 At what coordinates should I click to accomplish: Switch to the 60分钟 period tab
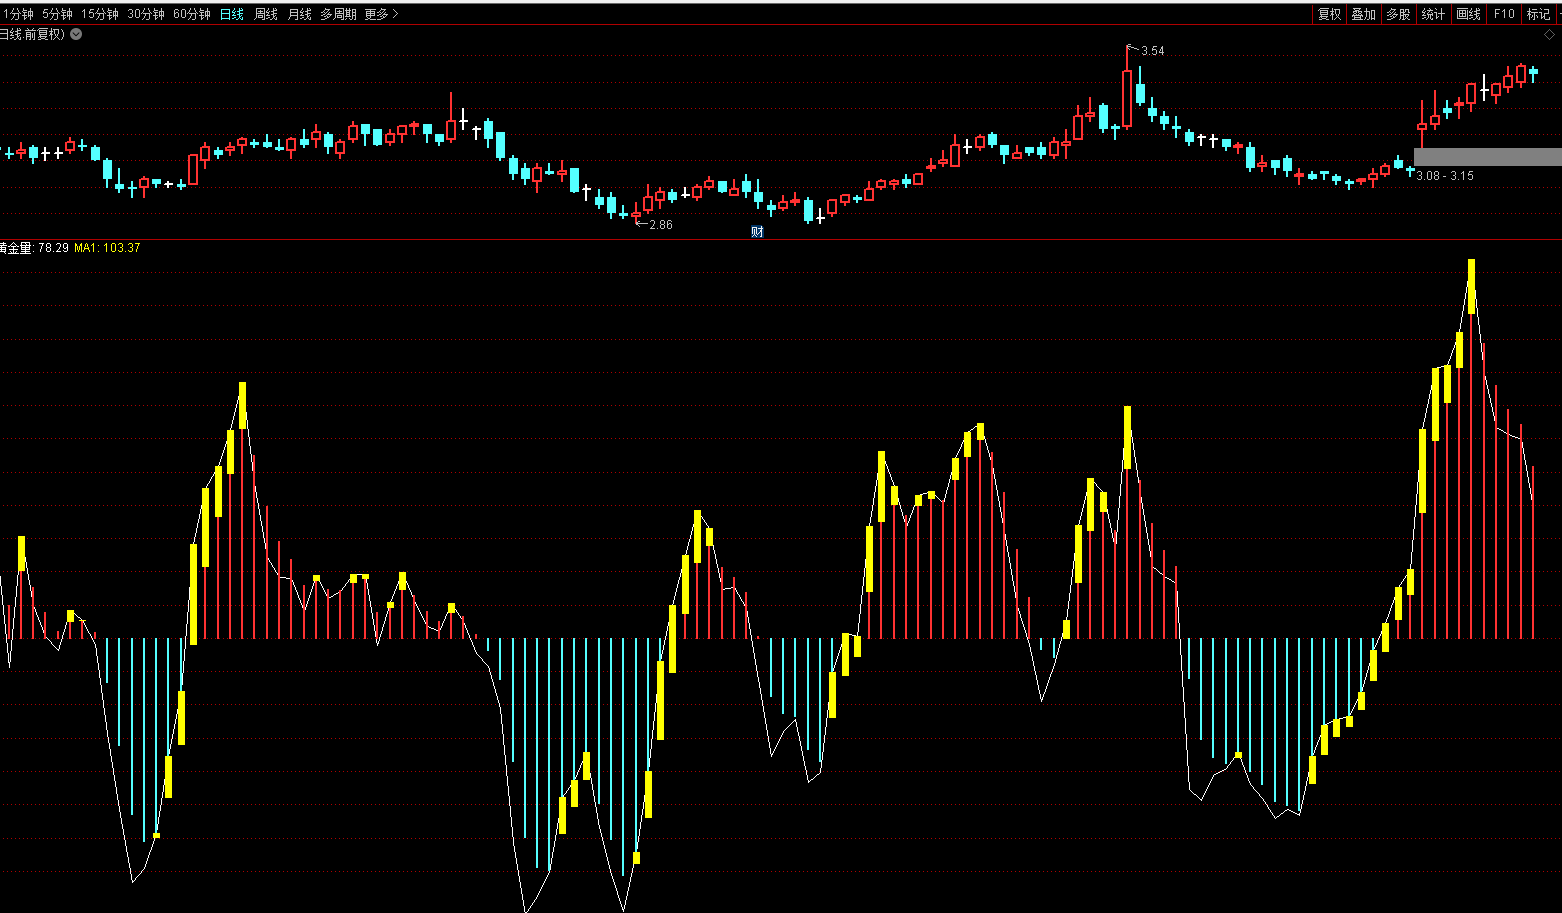pos(192,14)
